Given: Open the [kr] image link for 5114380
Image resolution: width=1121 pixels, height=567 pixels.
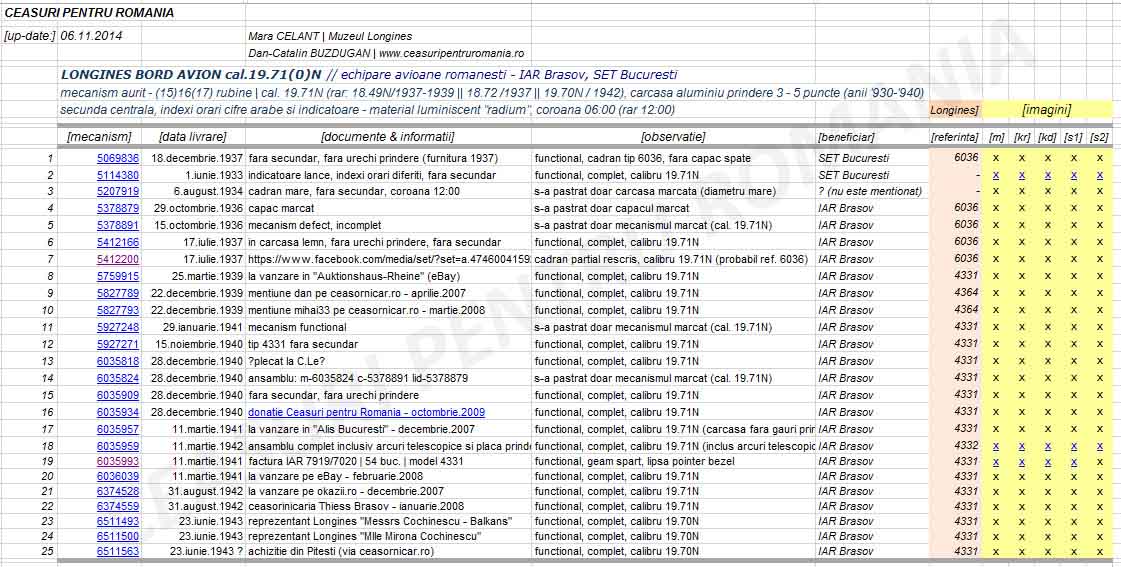Looking at the screenshot, I should [x=1022, y=175].
